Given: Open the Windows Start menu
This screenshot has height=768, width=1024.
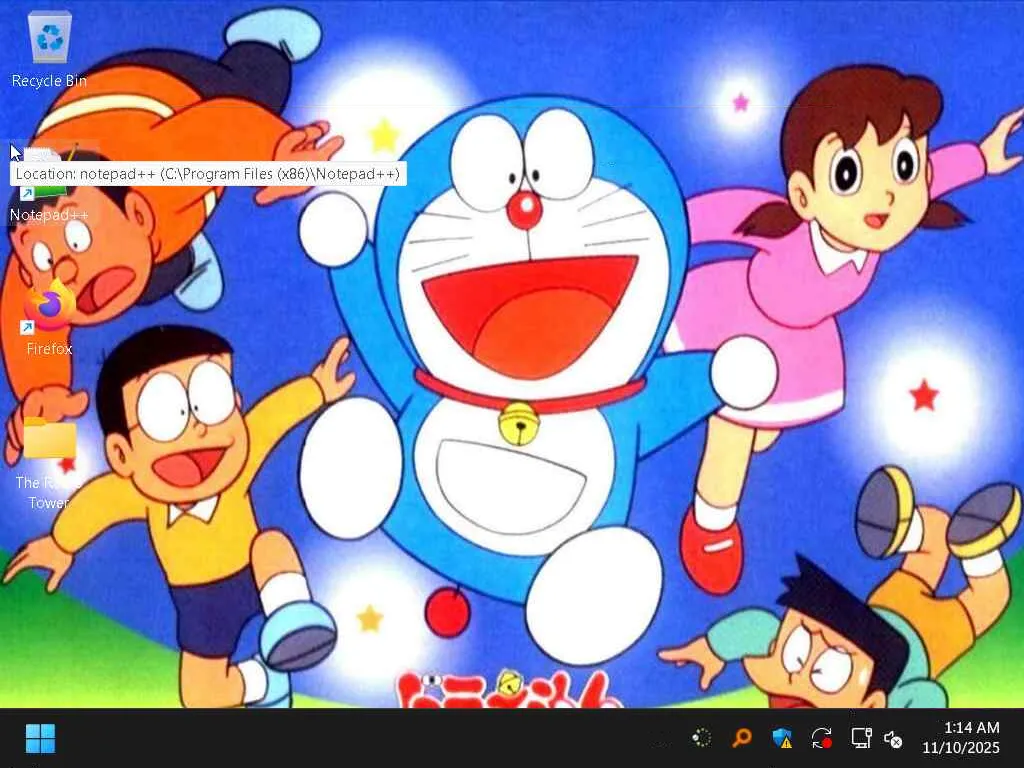Looking at the screenshot, I should (x=40, y=739).
